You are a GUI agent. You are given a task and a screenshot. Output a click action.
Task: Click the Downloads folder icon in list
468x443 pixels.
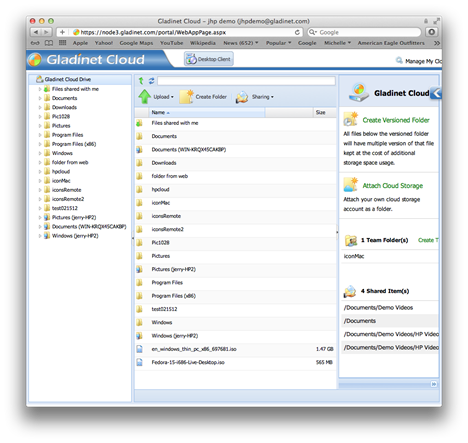click(139, 163)
